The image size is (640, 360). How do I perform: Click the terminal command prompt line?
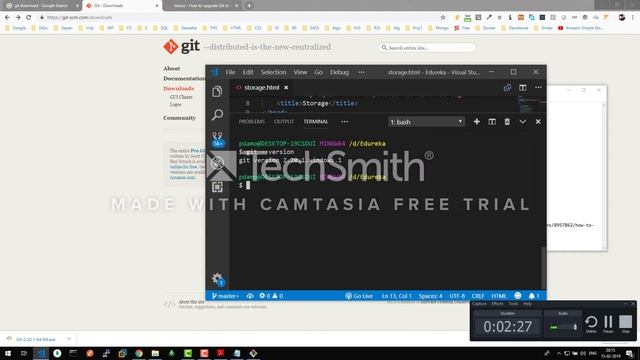pyautogui.click(x=244, y=186)
